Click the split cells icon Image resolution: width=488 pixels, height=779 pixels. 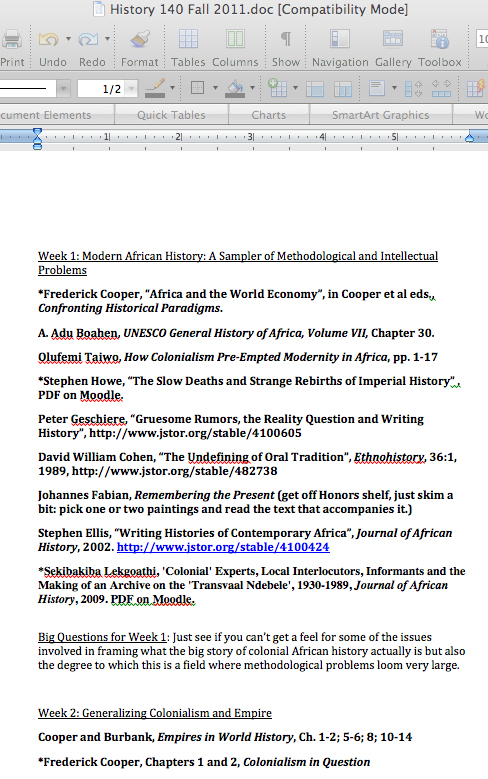click(x=343, y=88)
